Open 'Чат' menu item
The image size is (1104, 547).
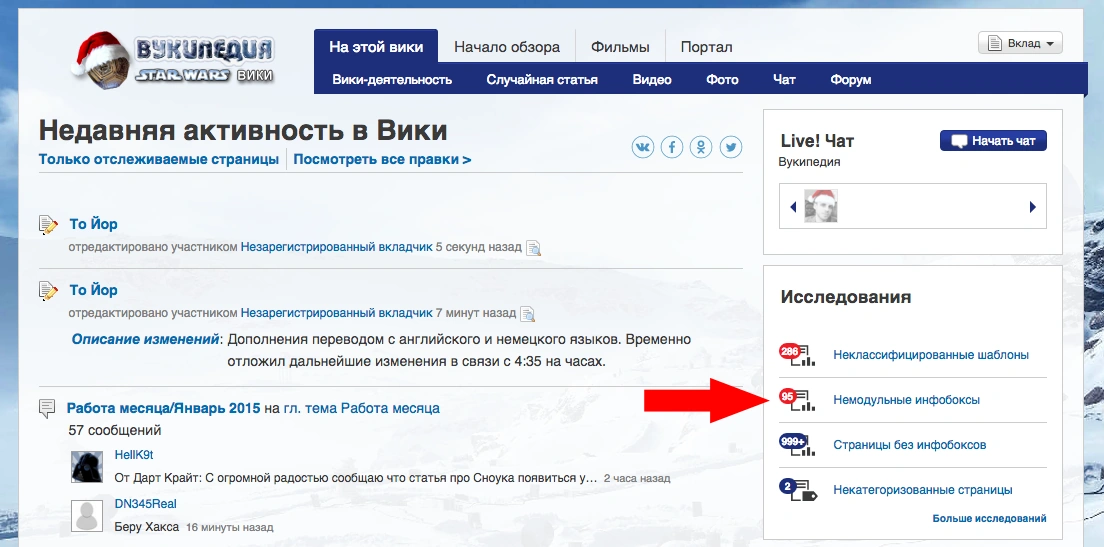(784, 80)
